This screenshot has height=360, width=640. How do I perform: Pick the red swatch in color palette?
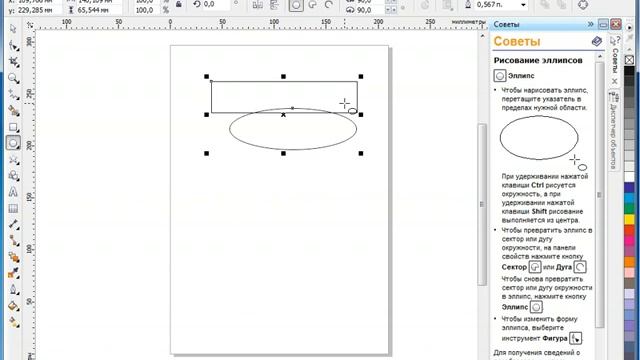629,230
